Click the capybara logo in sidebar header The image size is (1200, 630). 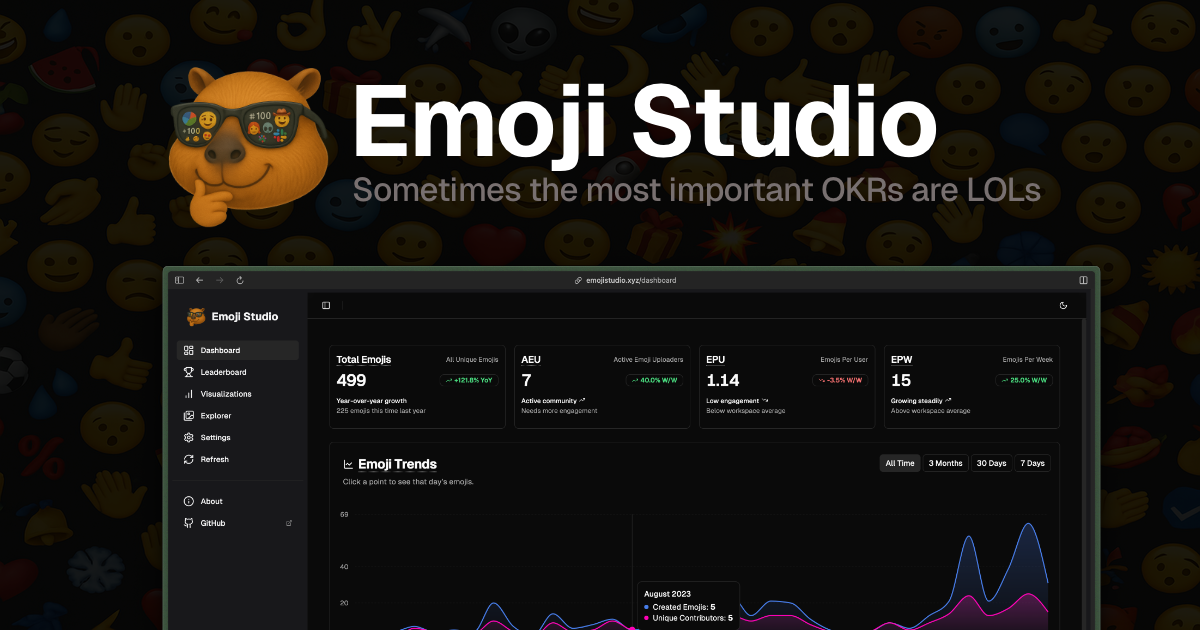point(196,316)
